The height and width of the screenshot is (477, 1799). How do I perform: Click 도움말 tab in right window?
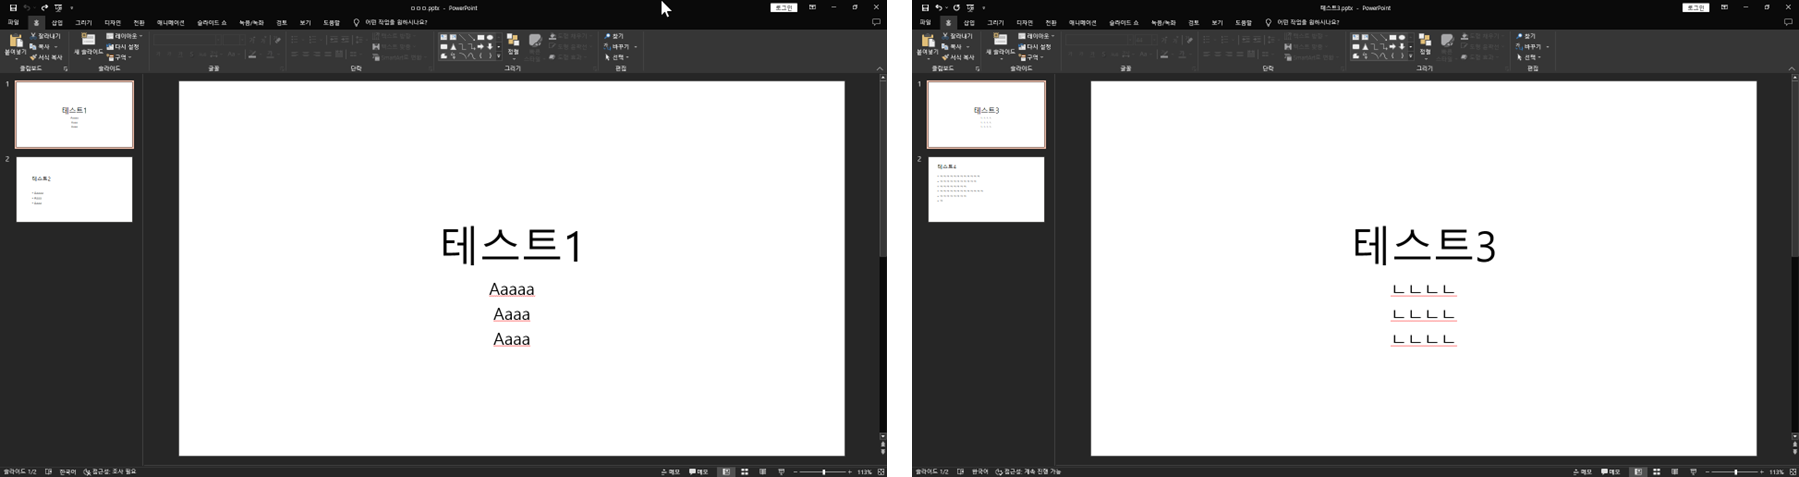tap(1243, 22)
